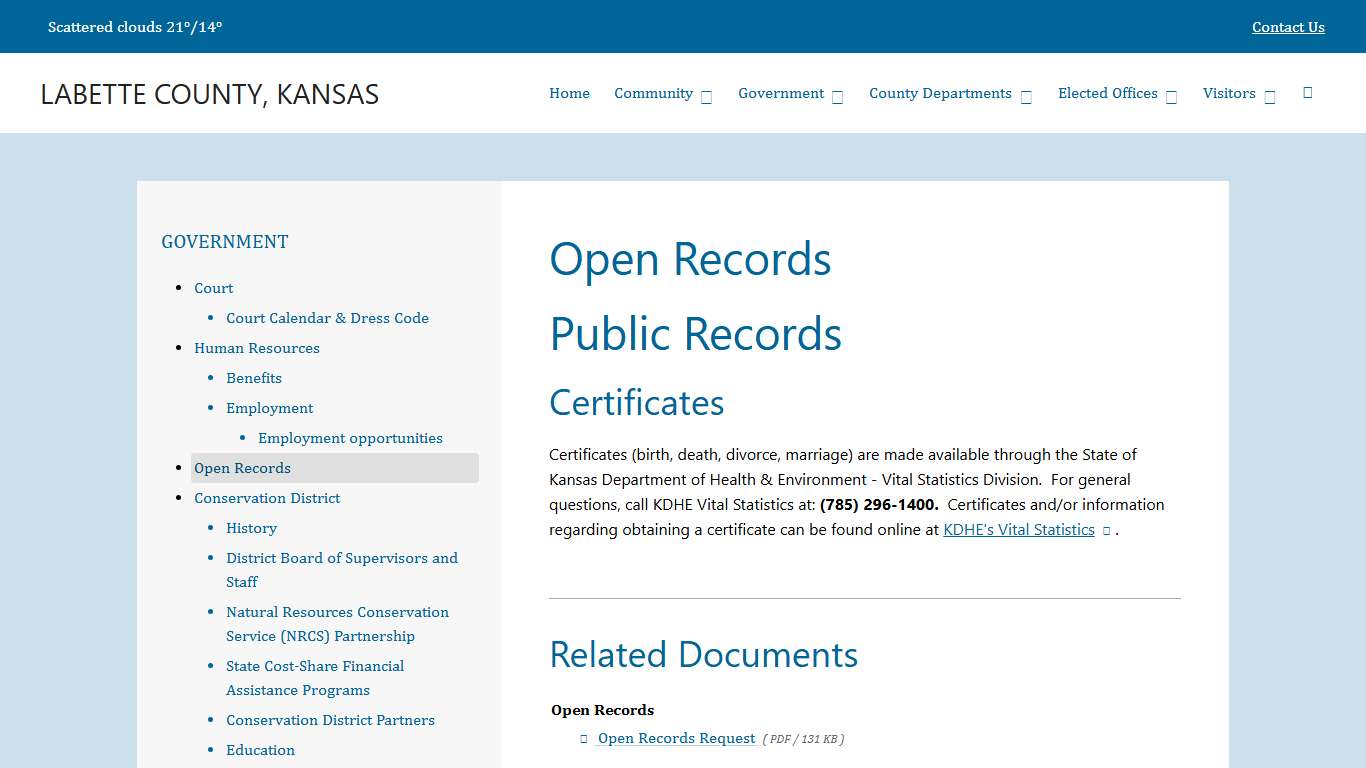
Task: Select Home in the navigation bar
Action: tap(569, 93)
